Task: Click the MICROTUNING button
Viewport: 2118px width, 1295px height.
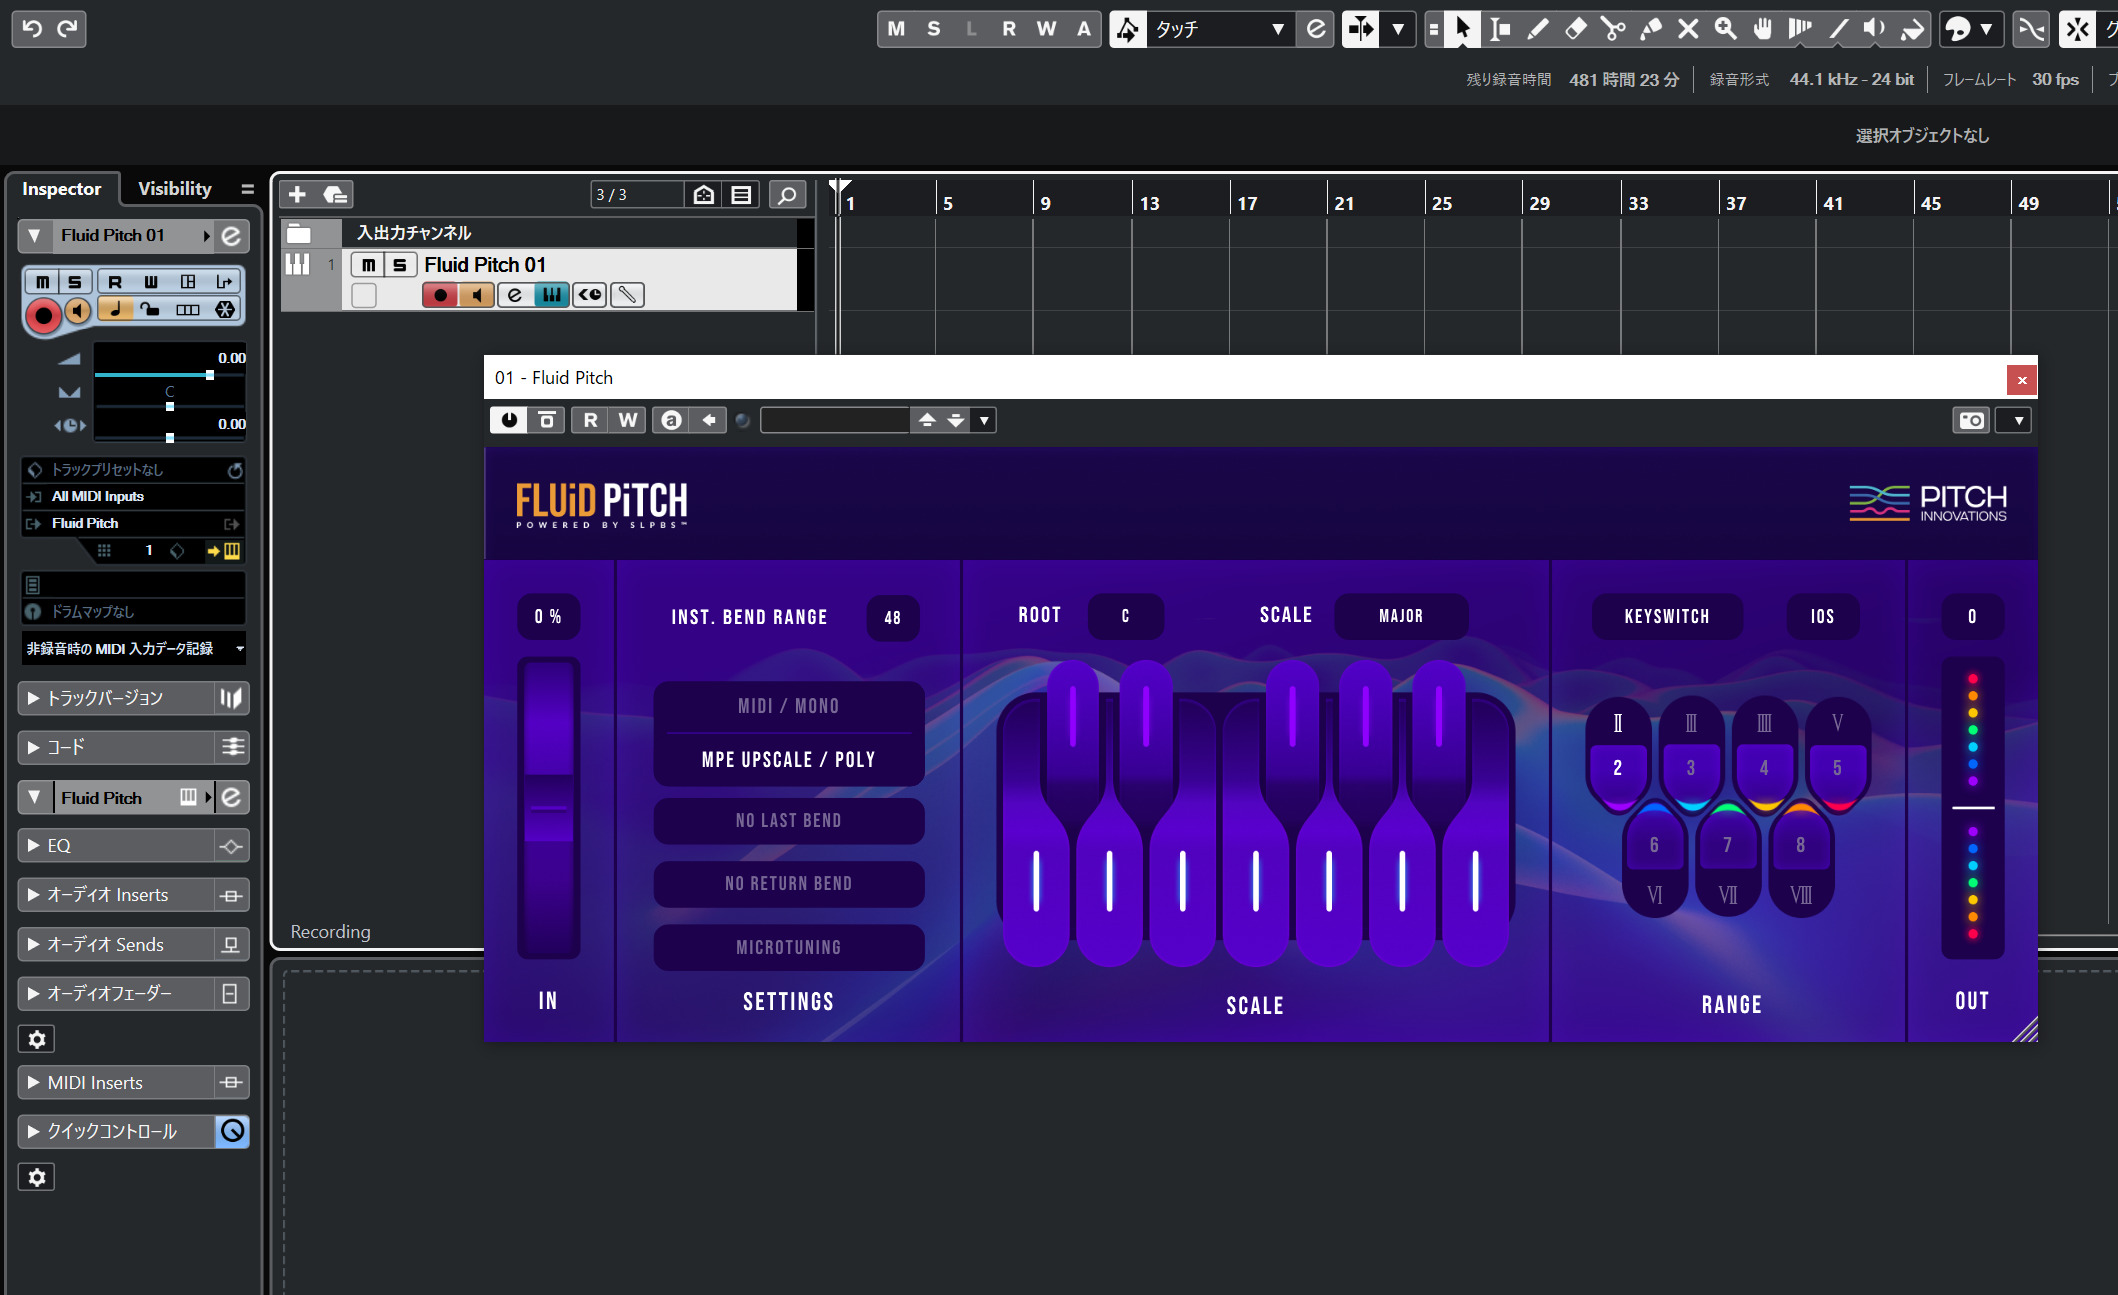Action: (789, 947)
